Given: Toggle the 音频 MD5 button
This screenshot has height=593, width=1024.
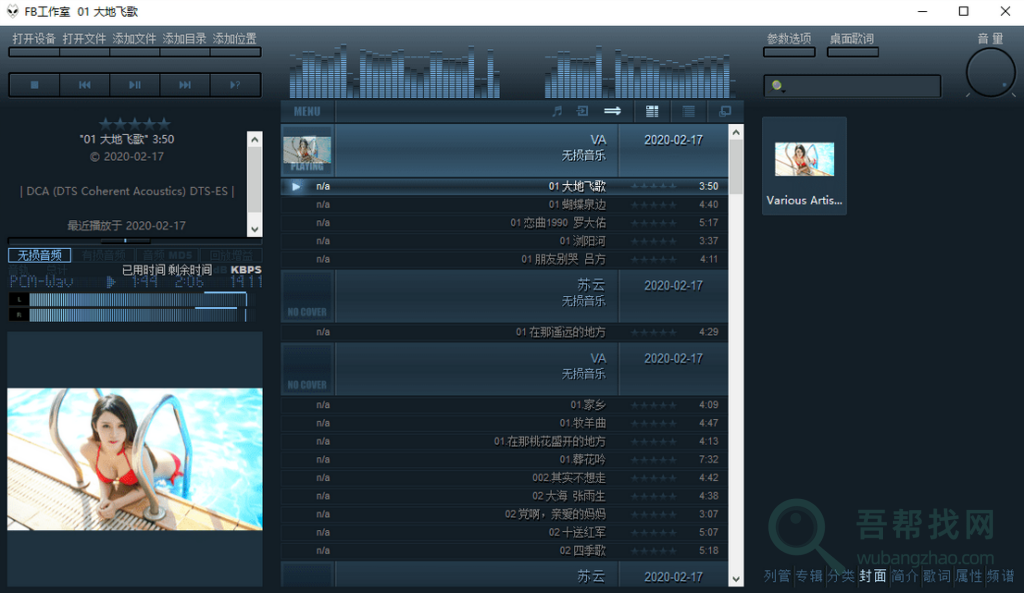Looking at the screenshot, I should click(x=166, y=255).
